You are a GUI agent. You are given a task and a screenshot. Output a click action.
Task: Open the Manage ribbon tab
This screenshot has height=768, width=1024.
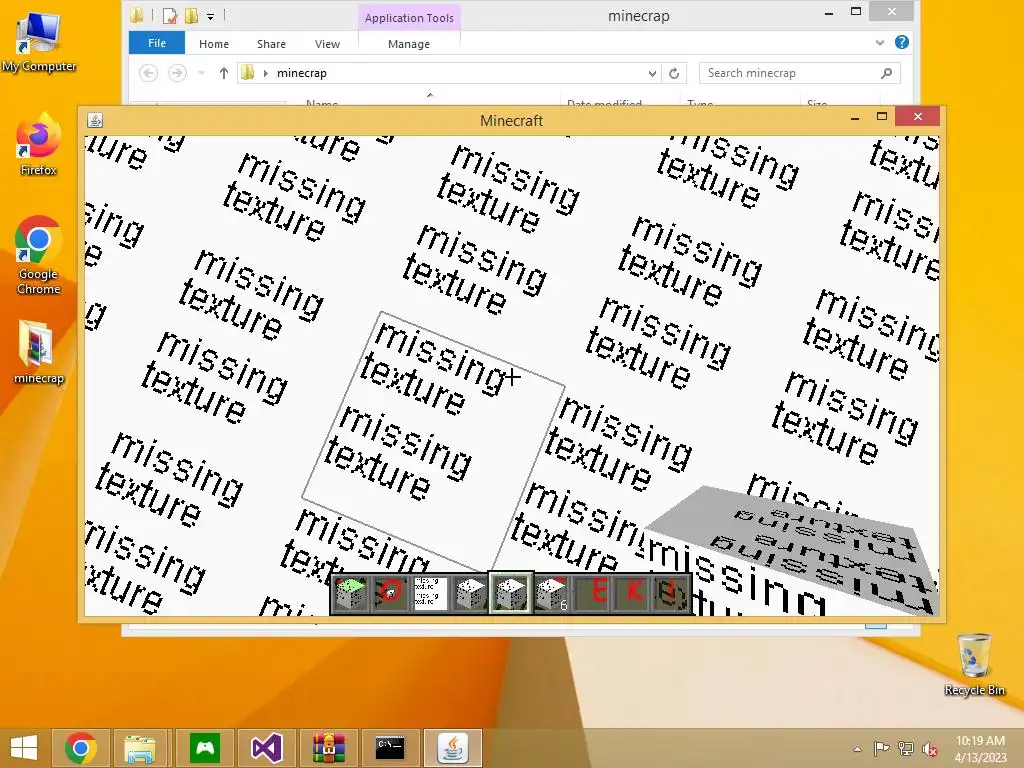pos(409,44)
